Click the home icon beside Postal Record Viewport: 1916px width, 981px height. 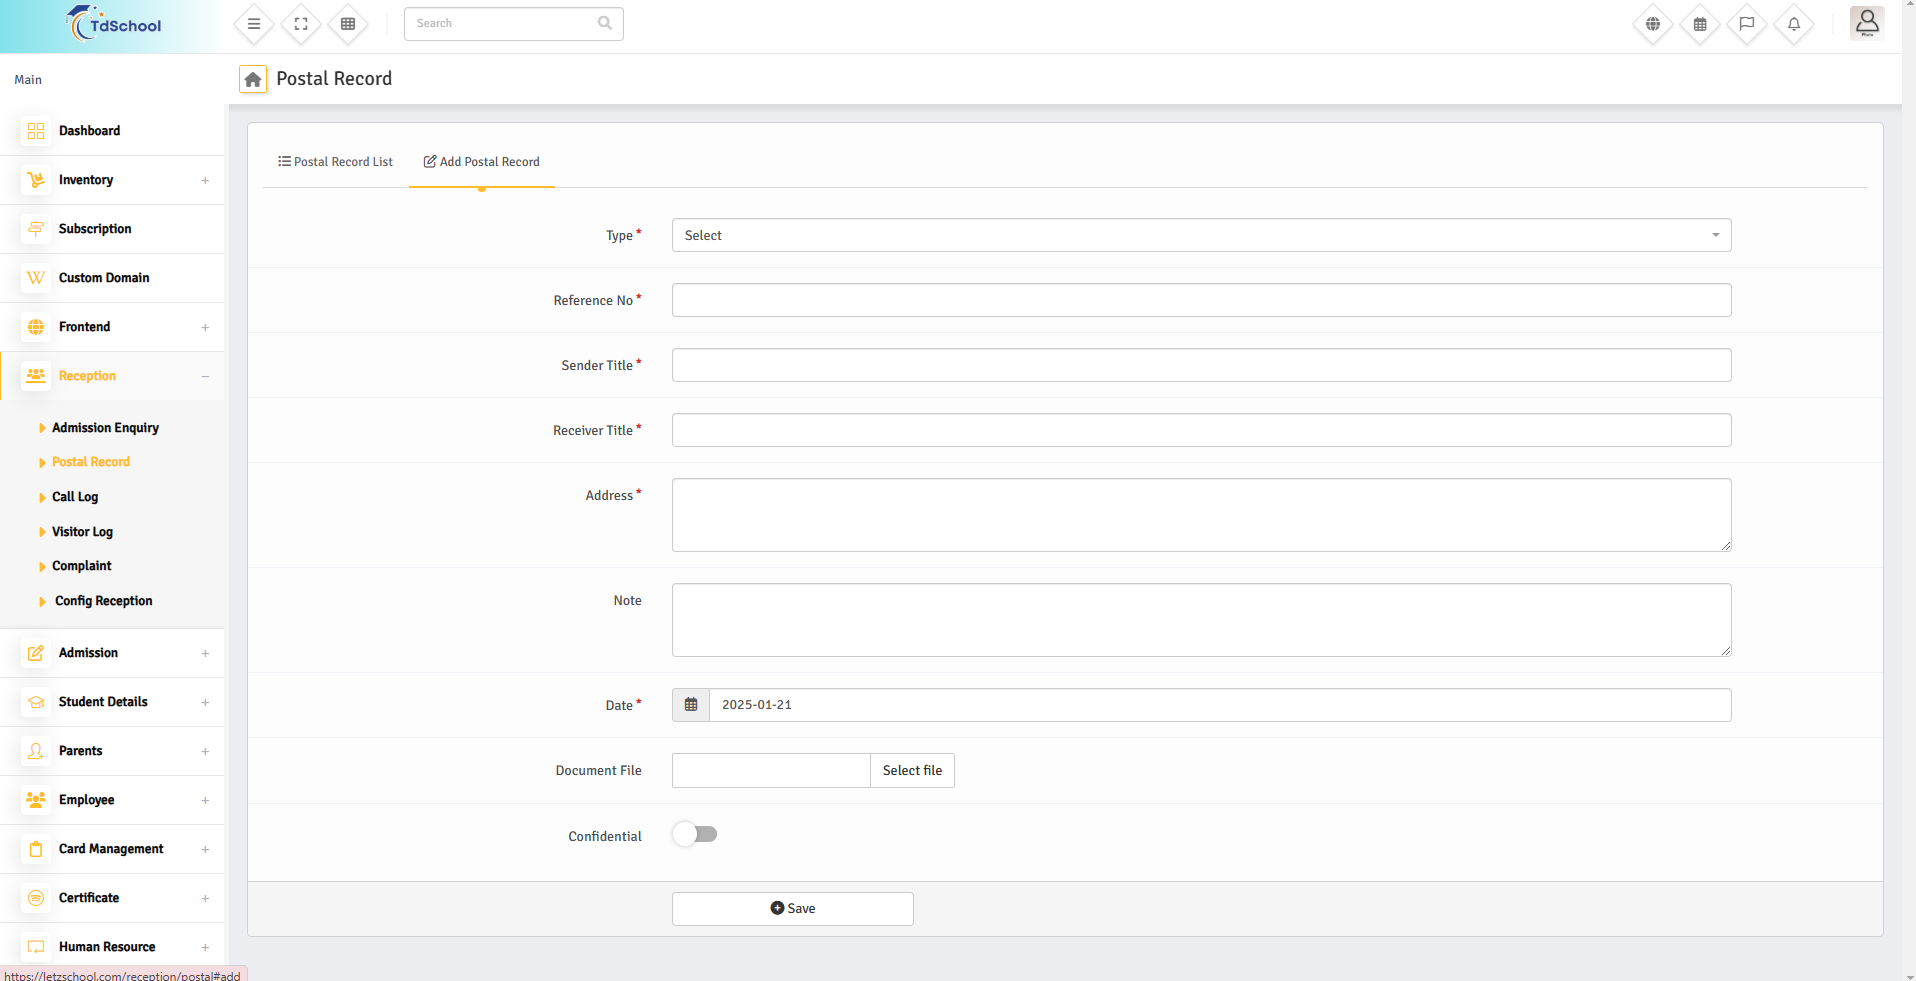point(253,79)
